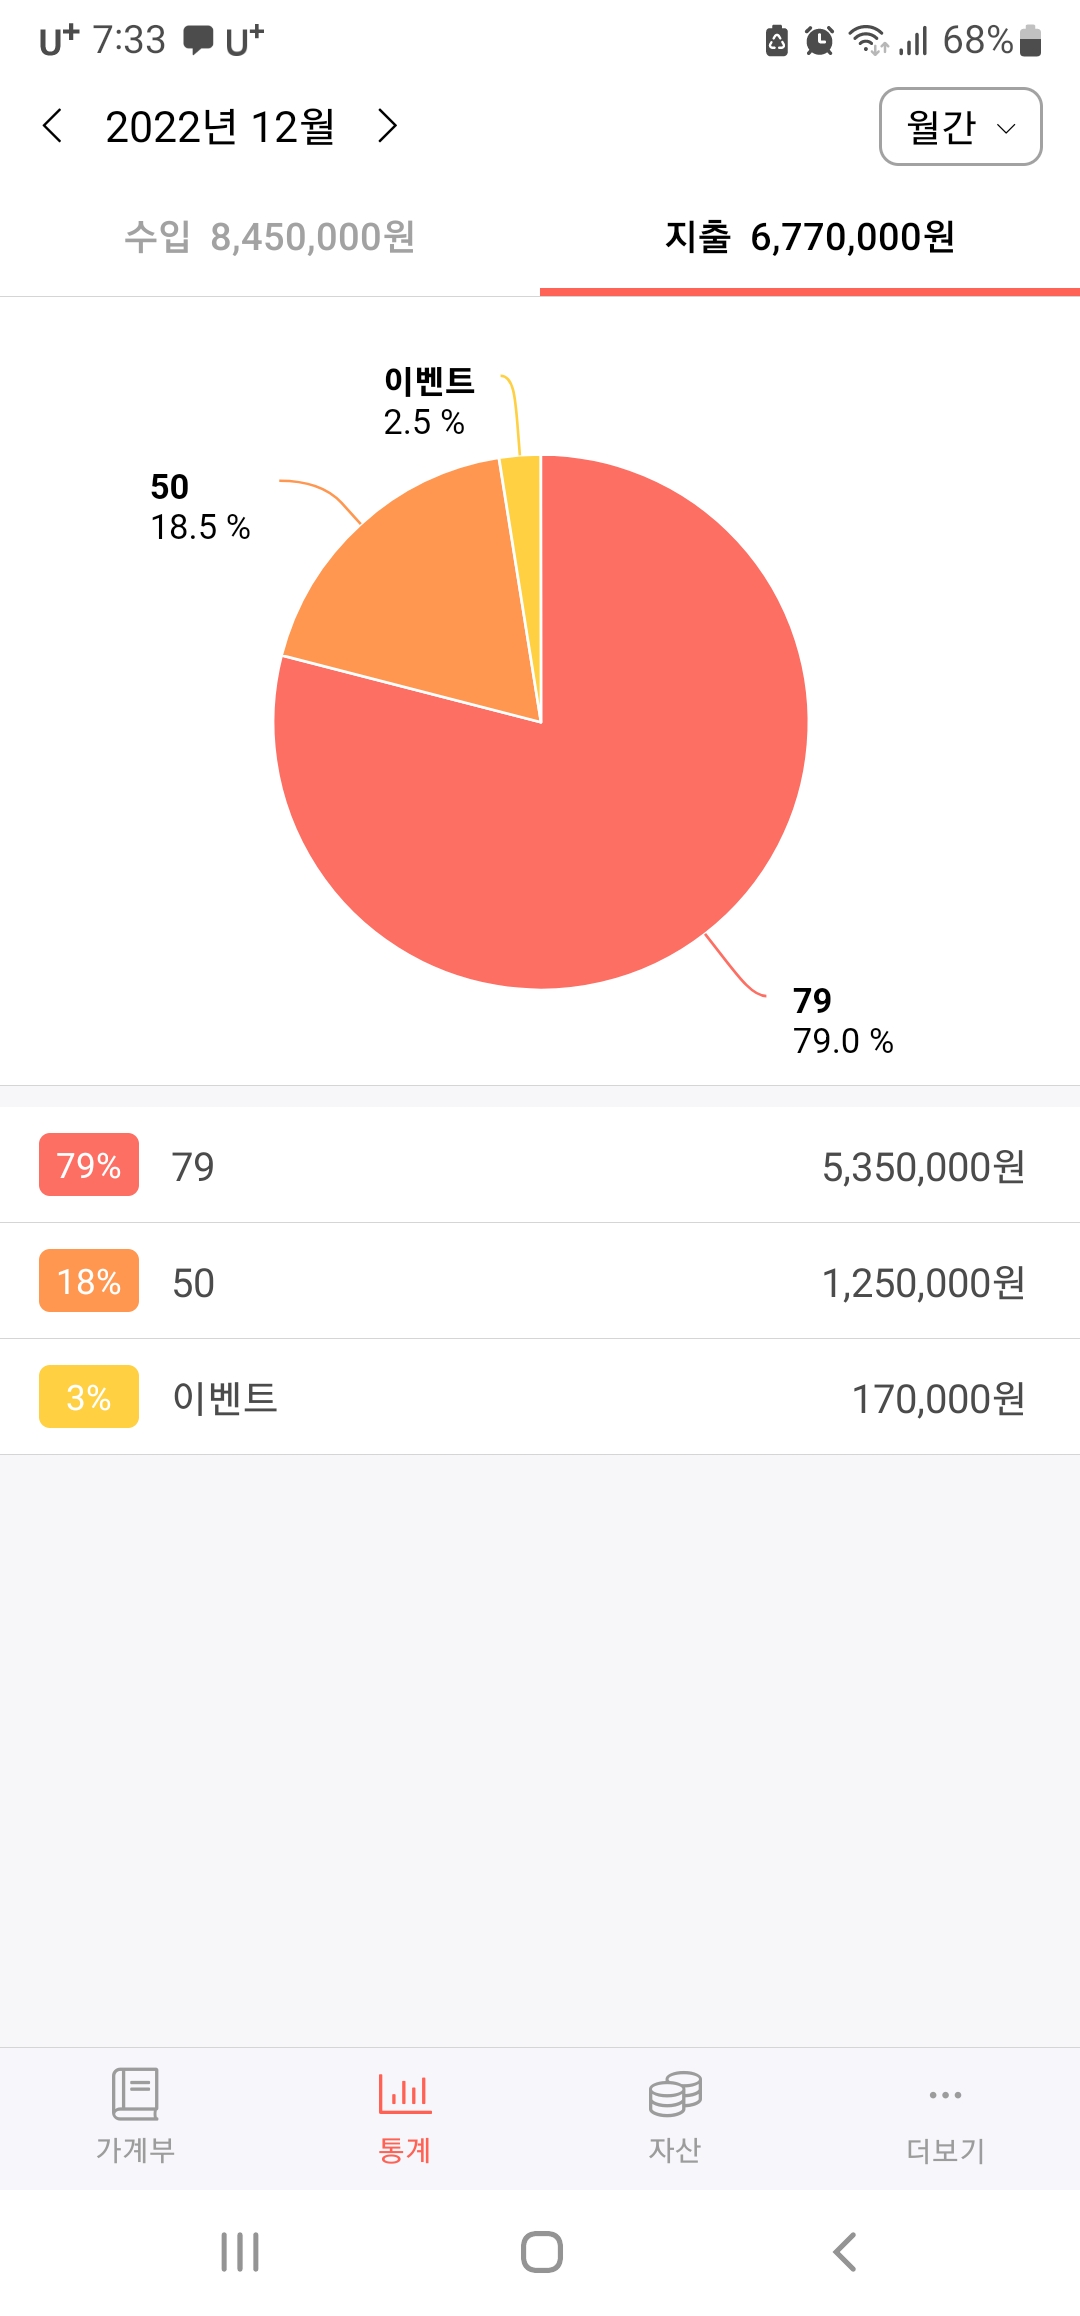Screen dimensions: 1080x2316
Task: Tap Android recent apps button
Action: pyautogui.click(x=240, y=2252)
